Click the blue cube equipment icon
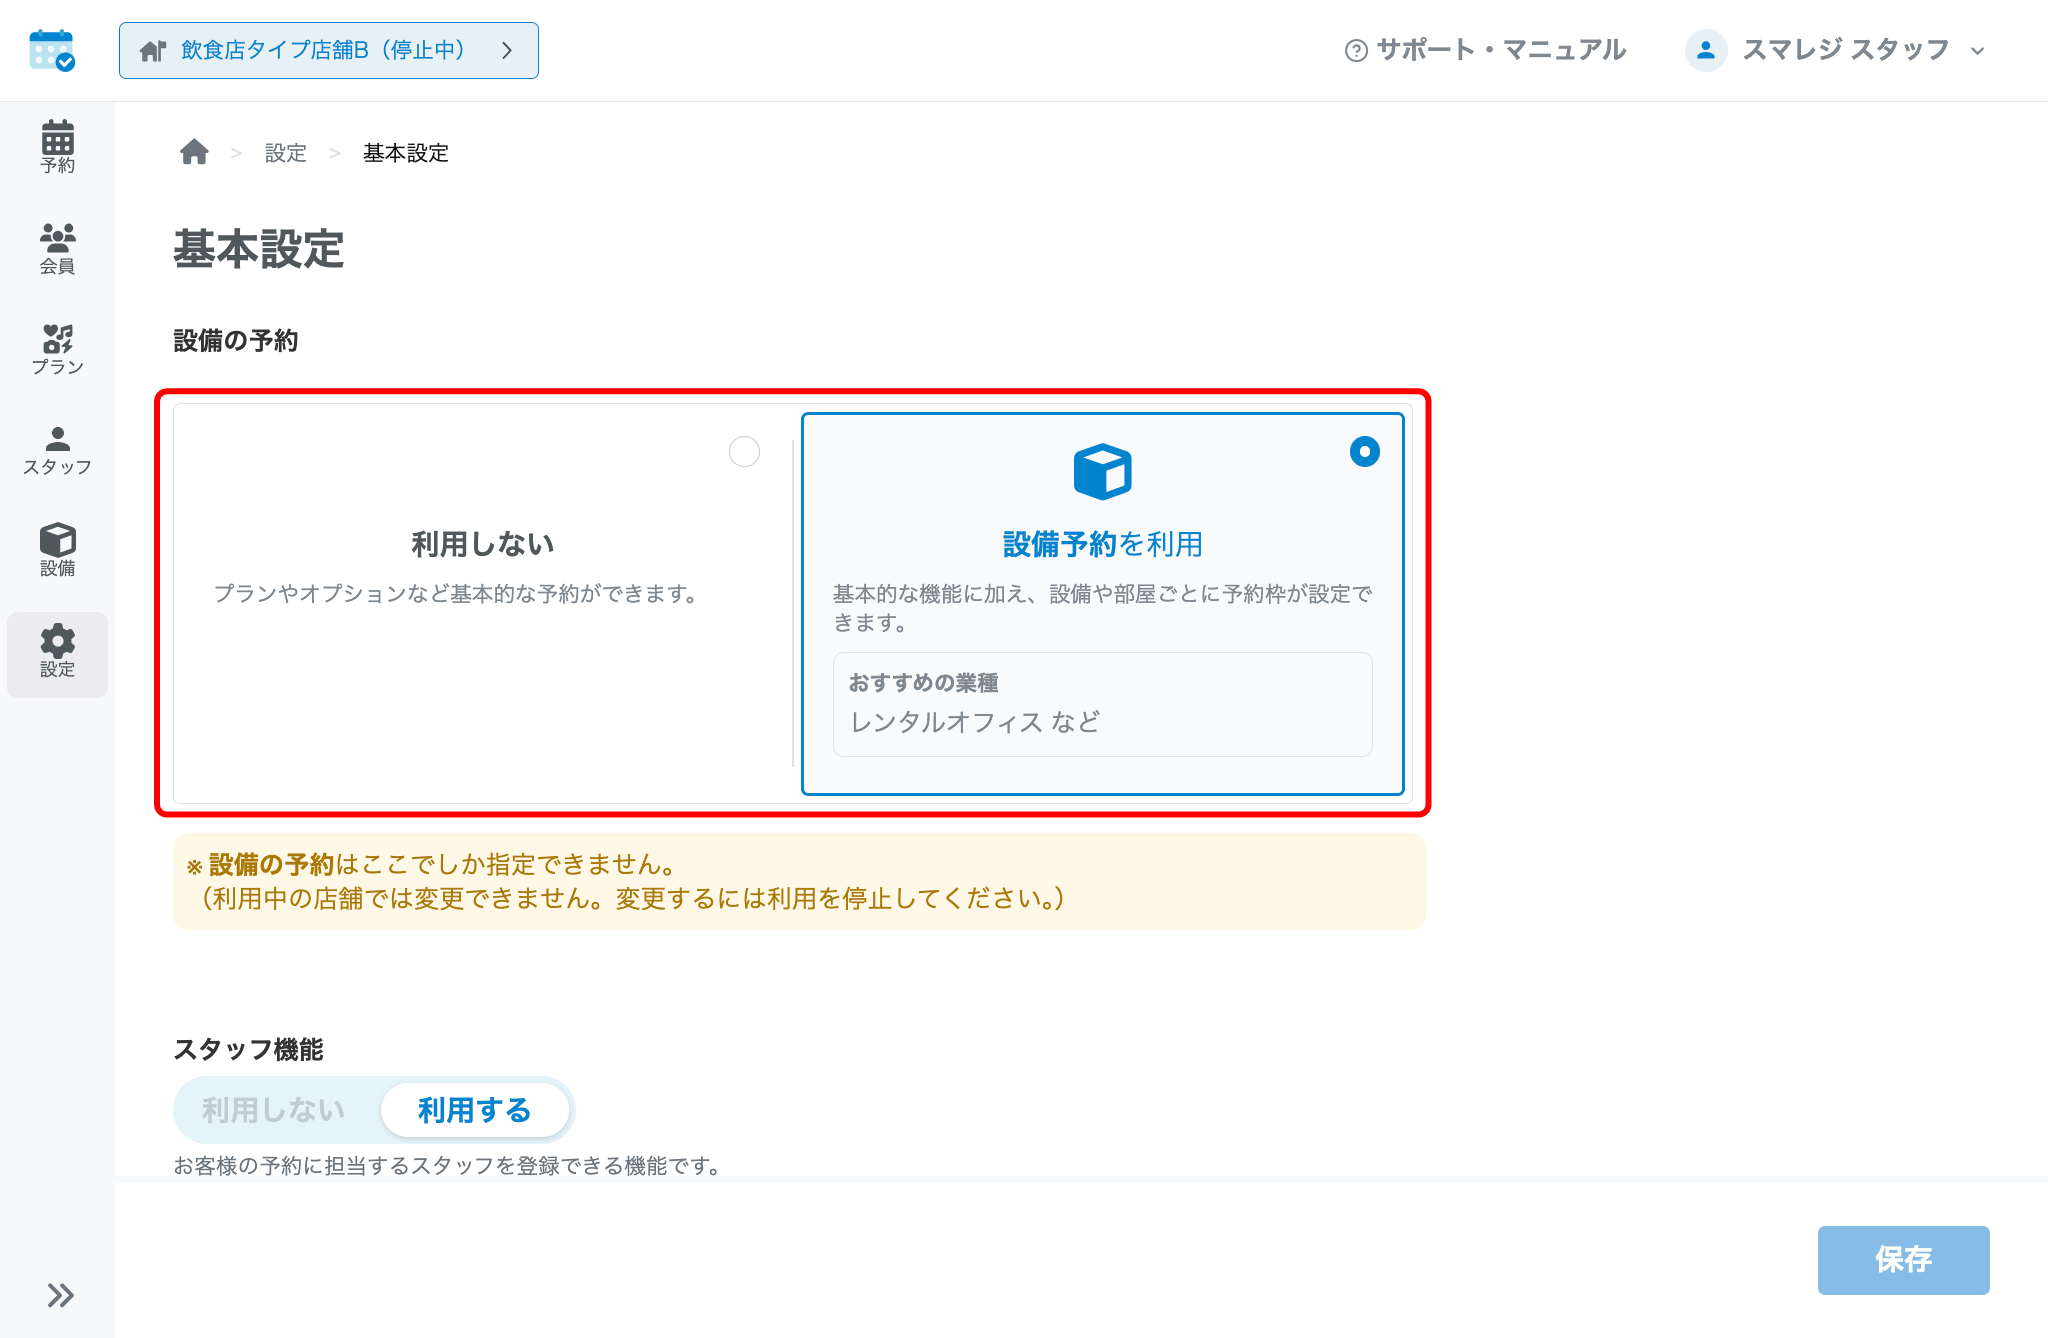The height and width of the screenshot is (1338, 2048). [1102, 471]
